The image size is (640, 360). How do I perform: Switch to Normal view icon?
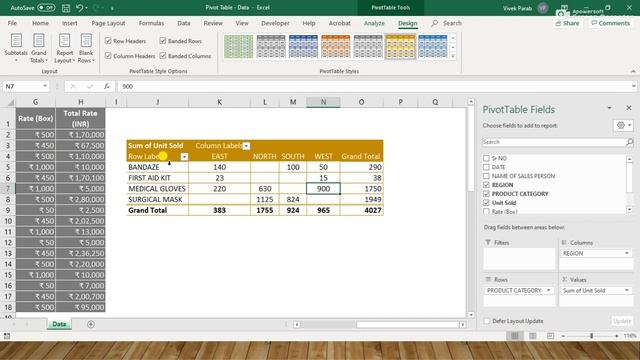(x=515, y=336)
